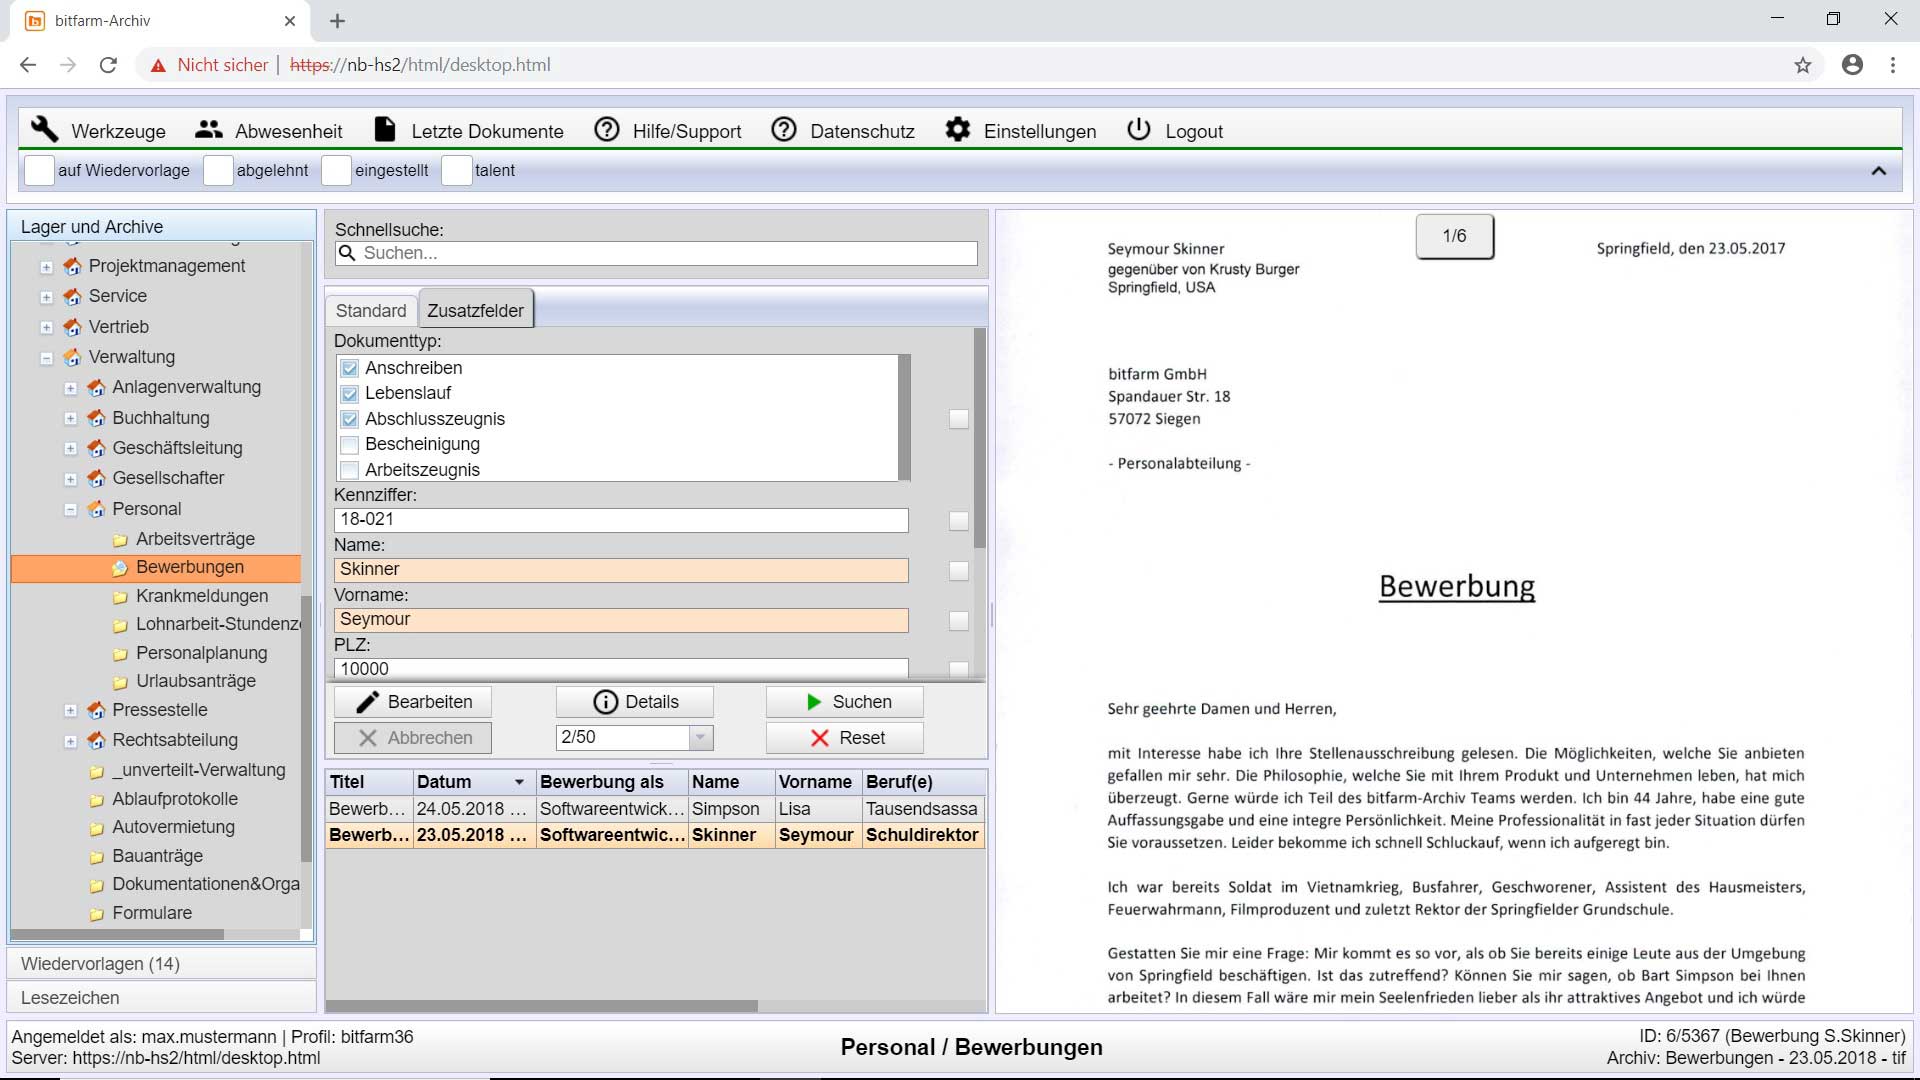Image resolution: width=1920 pixels, height=1080 pixels.
Task: Click the magnifier icon in Schnellsuche
Action: [x=347, y=253]
